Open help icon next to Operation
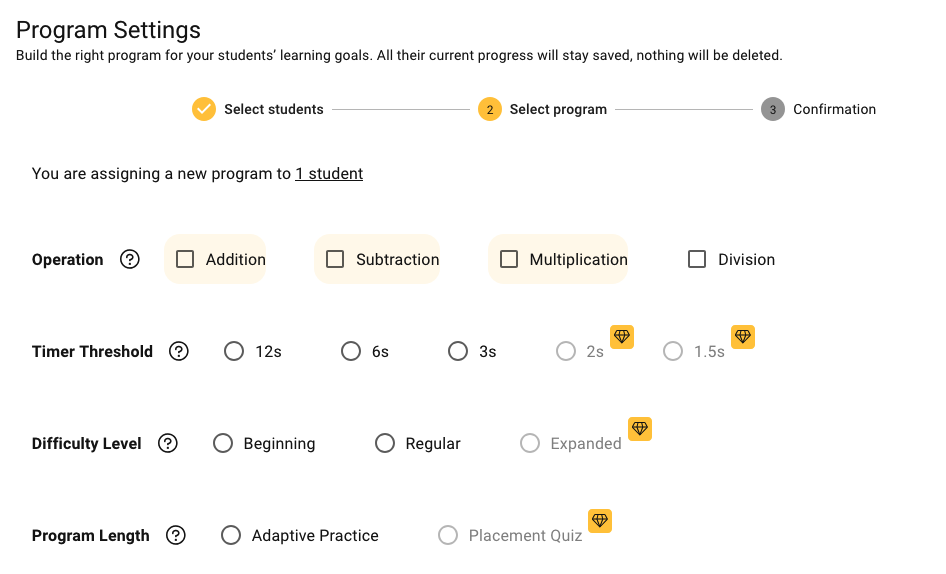The width and height of the screenshot is (946, 574). pos(130,259)
